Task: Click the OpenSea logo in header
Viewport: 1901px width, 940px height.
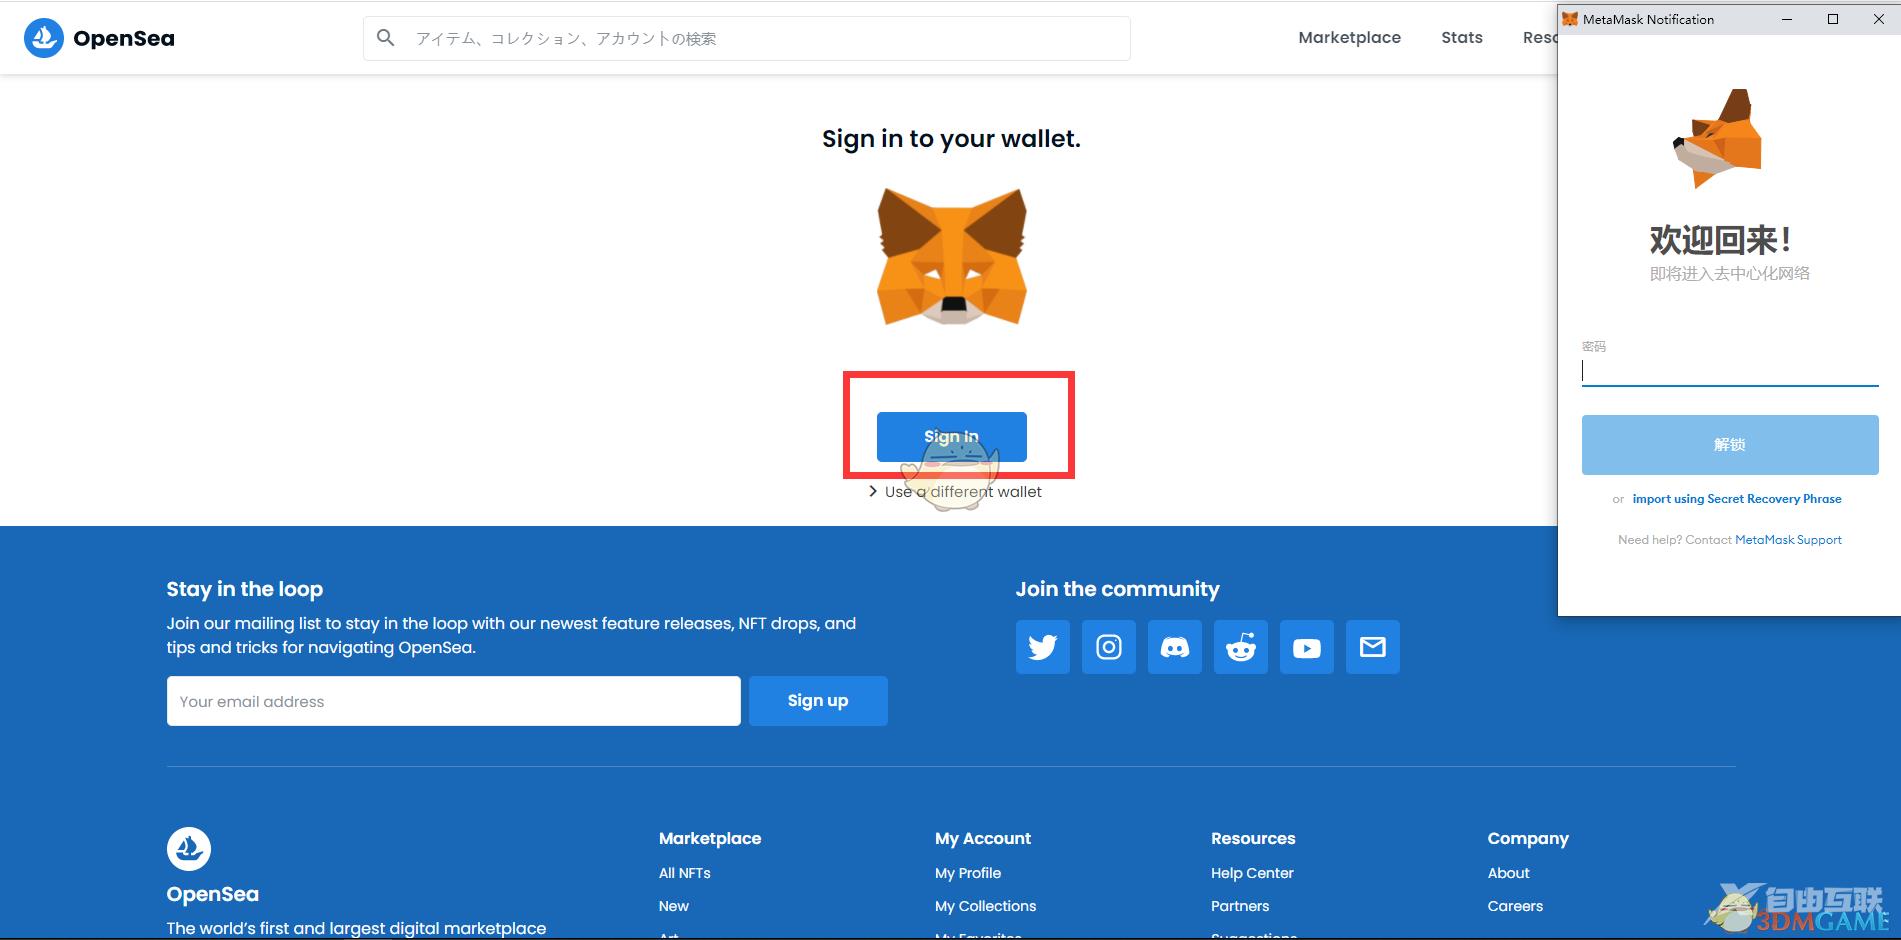Action: [99, 38]
